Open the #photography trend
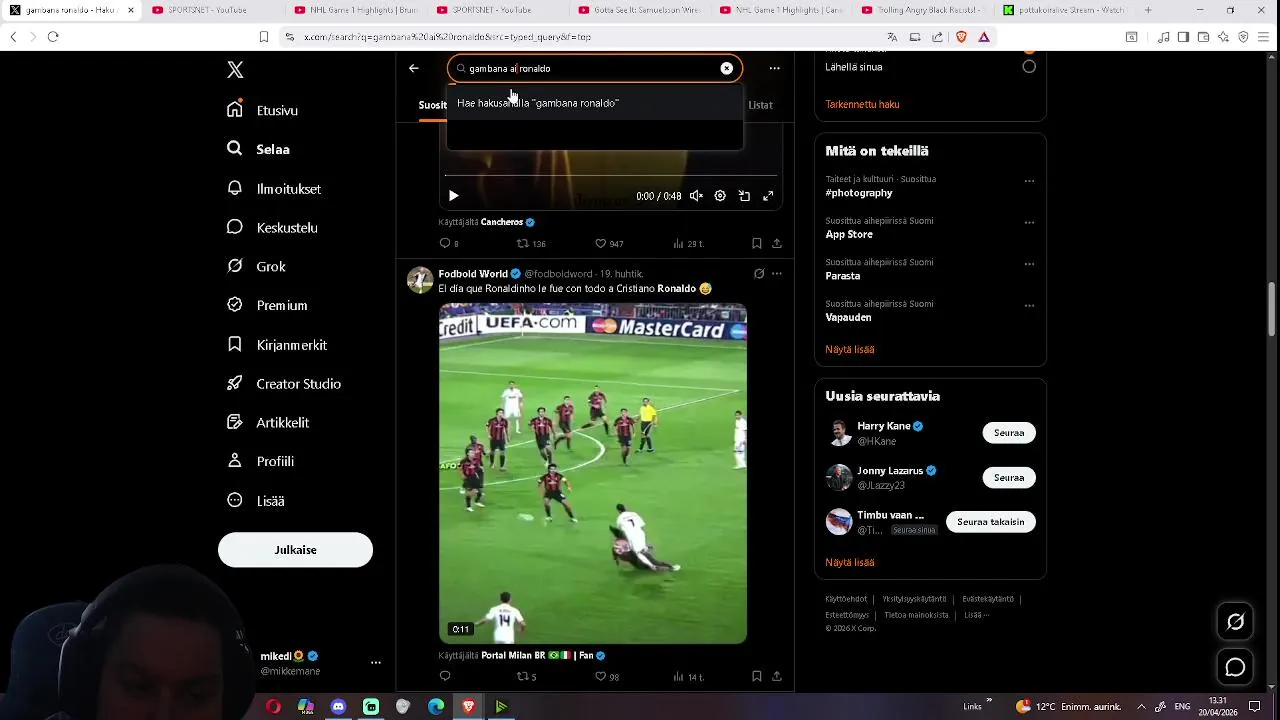This screenshot has width=1280, height=720. (859, 193)
